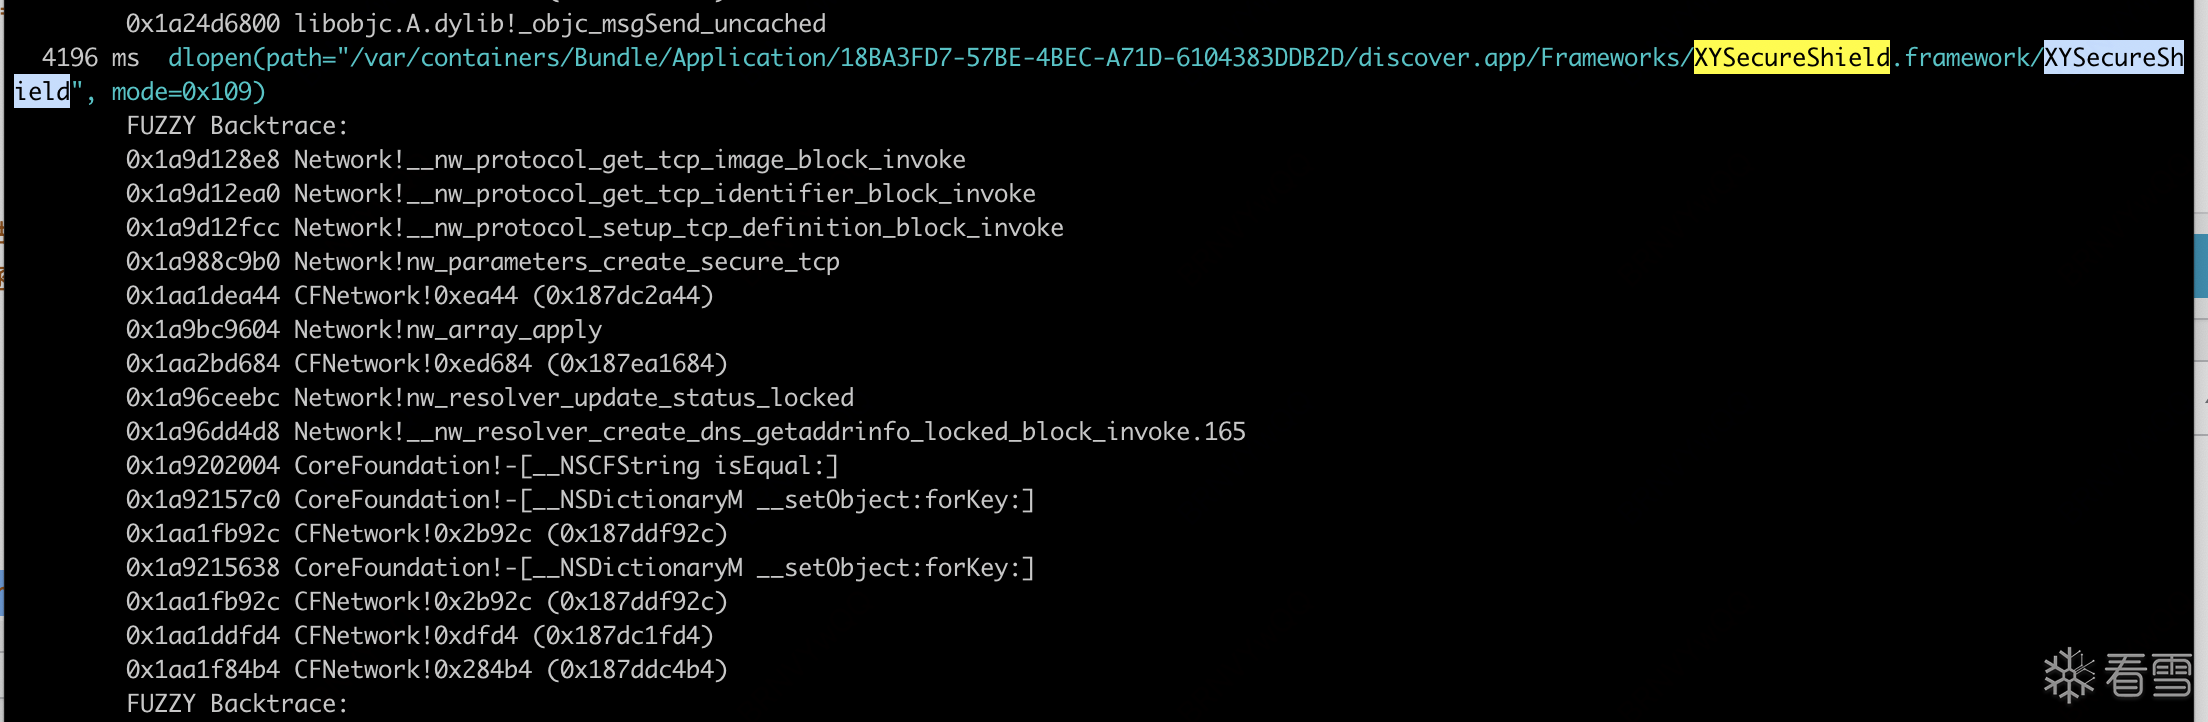
Task: Click the selected XYSecureSh text at line end
Action: point(2113,58)
